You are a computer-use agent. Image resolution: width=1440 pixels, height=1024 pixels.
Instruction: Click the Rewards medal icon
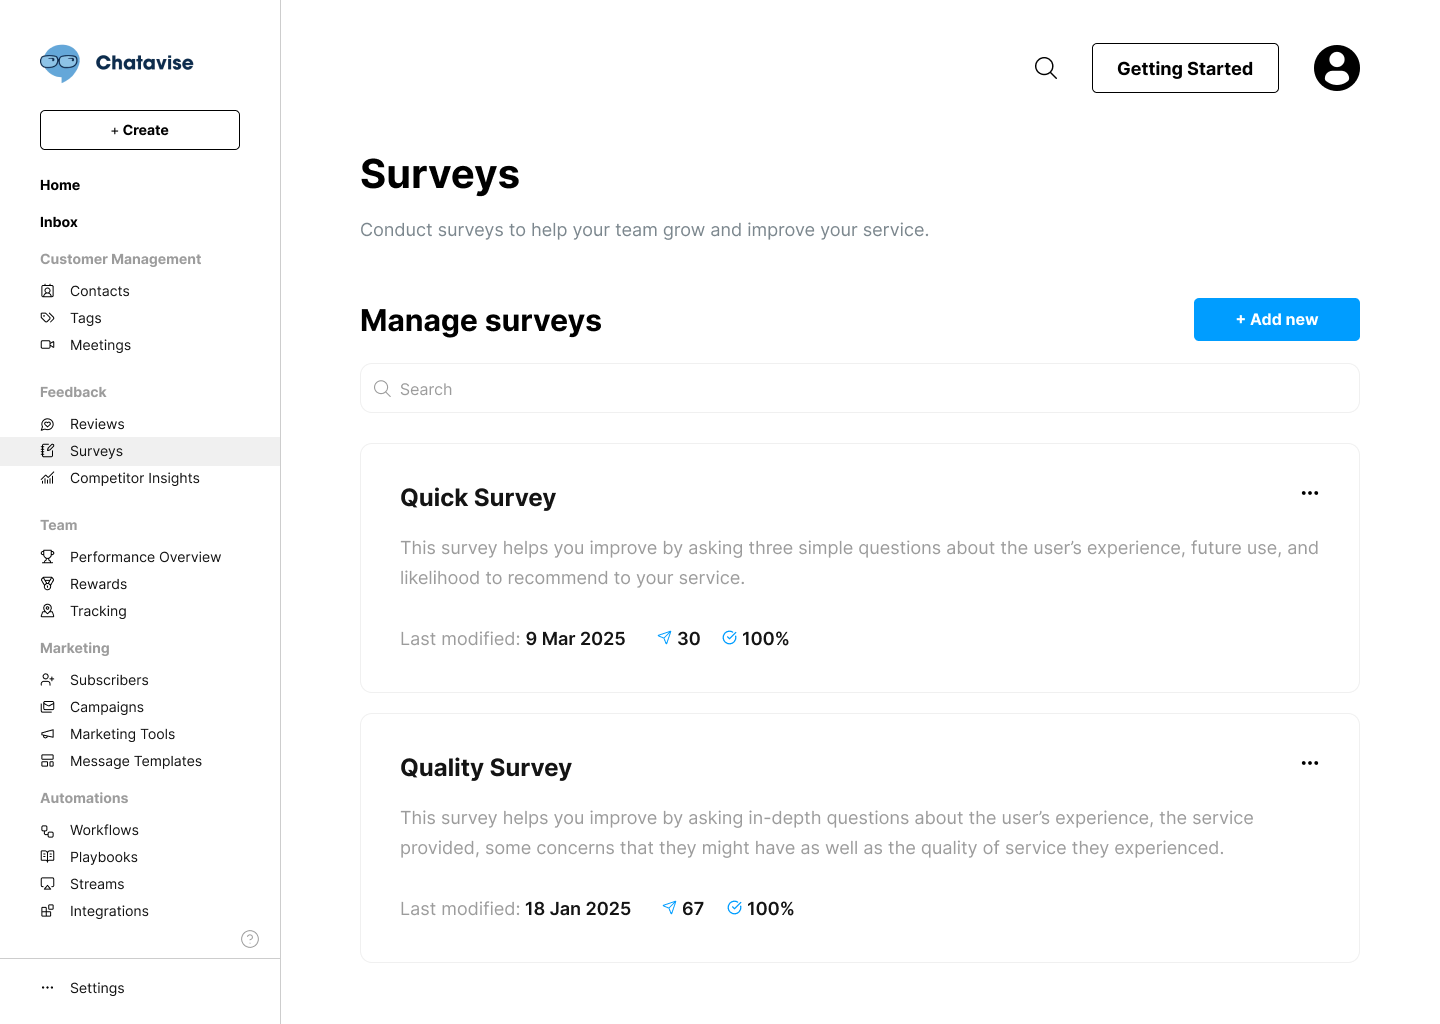tap(47, 584)
